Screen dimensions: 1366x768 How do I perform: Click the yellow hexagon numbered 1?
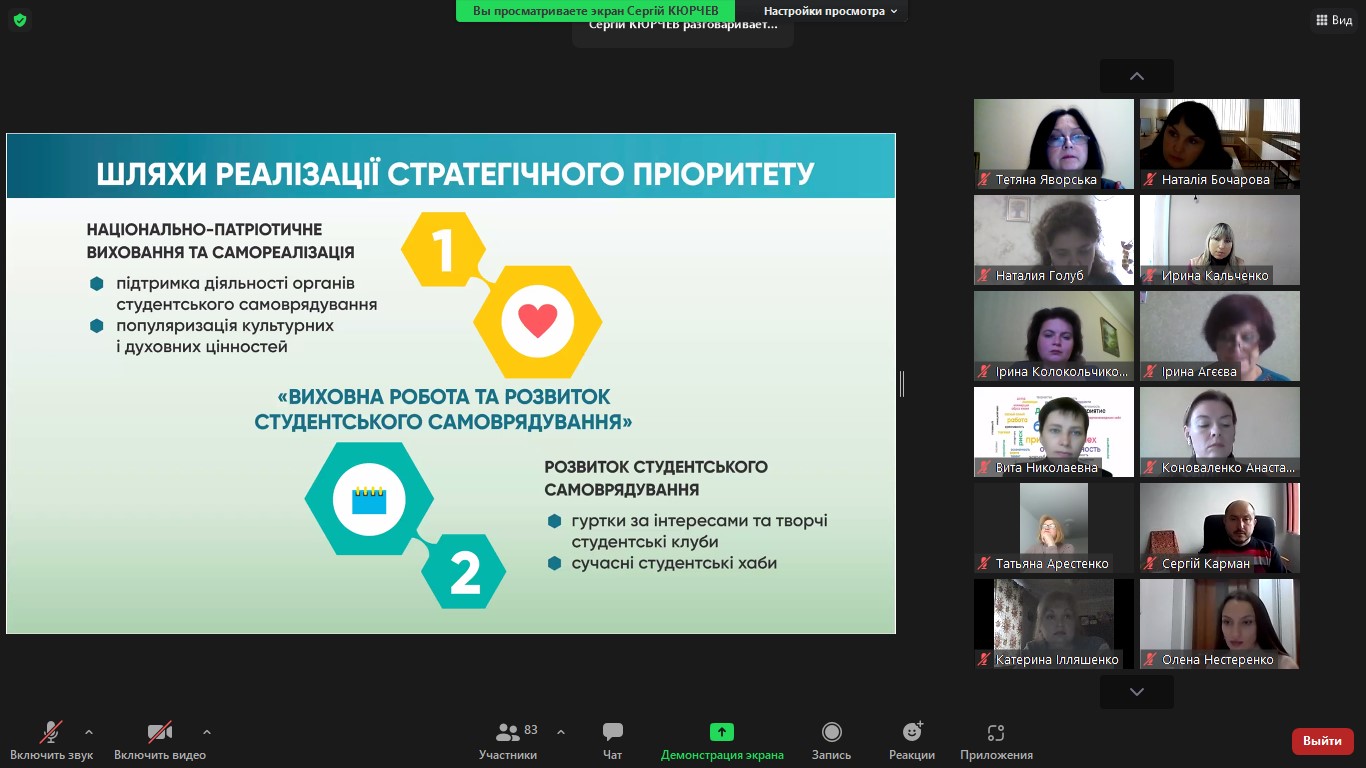point(444,249)
